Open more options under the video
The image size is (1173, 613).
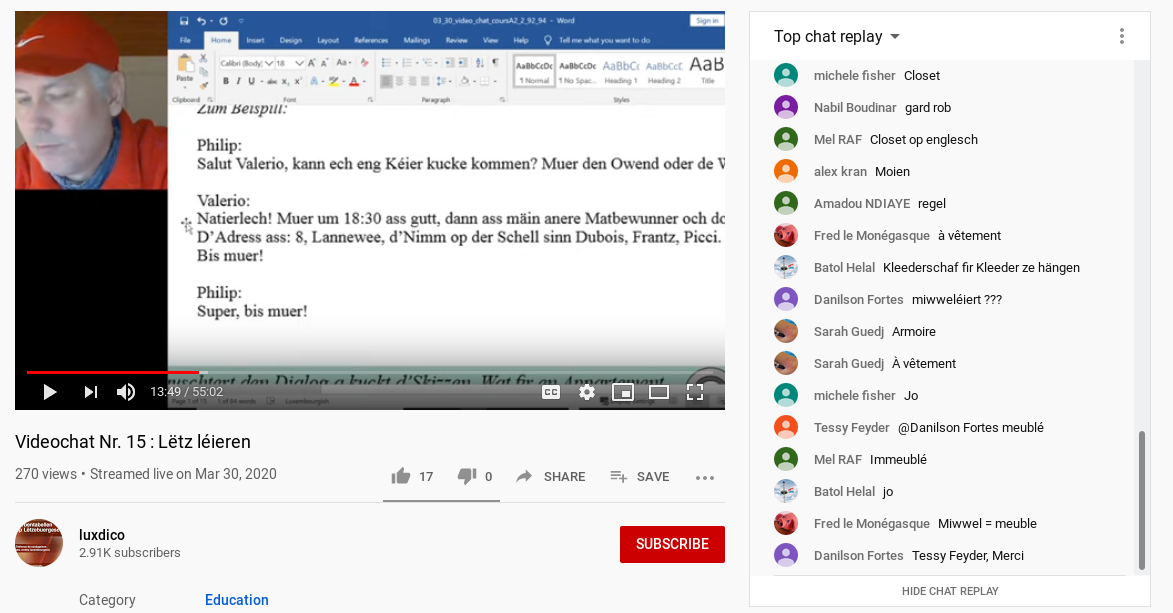click(x=705, y=478)
